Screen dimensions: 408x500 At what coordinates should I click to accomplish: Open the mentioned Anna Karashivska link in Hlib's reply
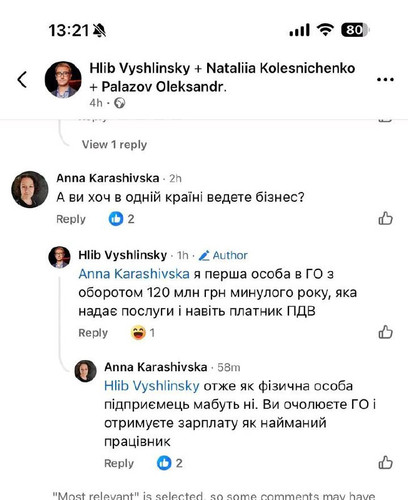(134, 274)
